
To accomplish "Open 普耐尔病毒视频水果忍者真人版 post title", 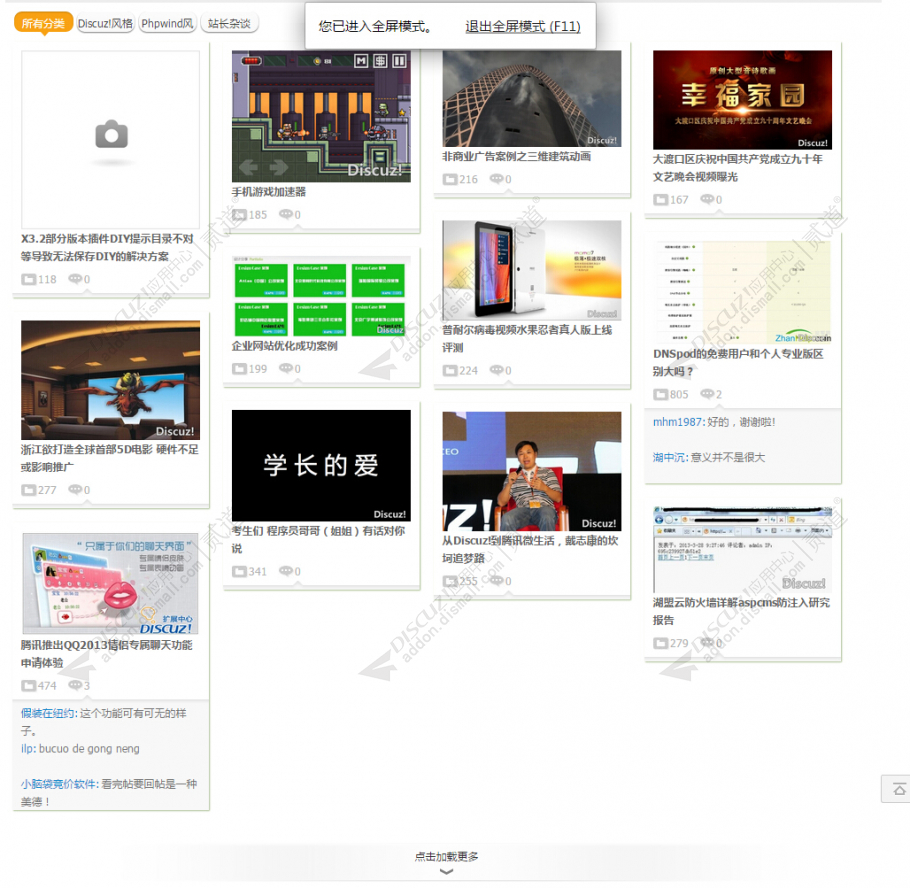I will [527, 338].
